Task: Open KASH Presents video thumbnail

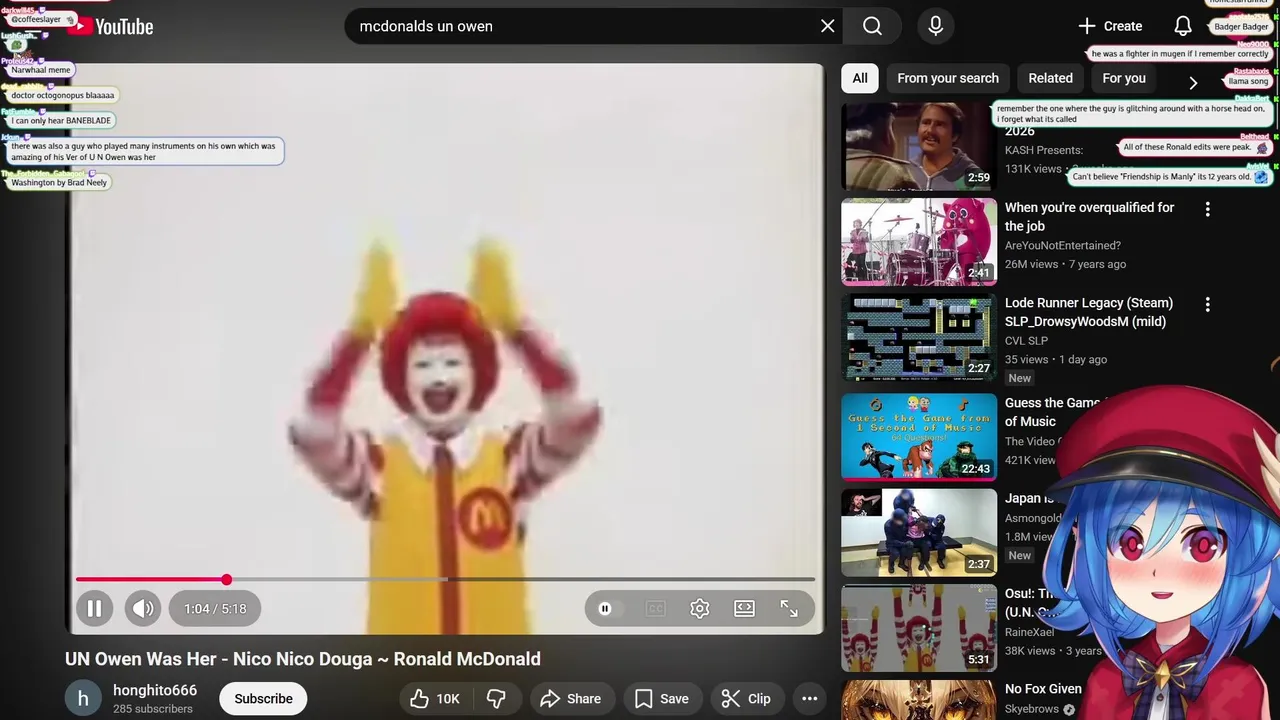Action: pyautogui.click(x=919, y=147)
